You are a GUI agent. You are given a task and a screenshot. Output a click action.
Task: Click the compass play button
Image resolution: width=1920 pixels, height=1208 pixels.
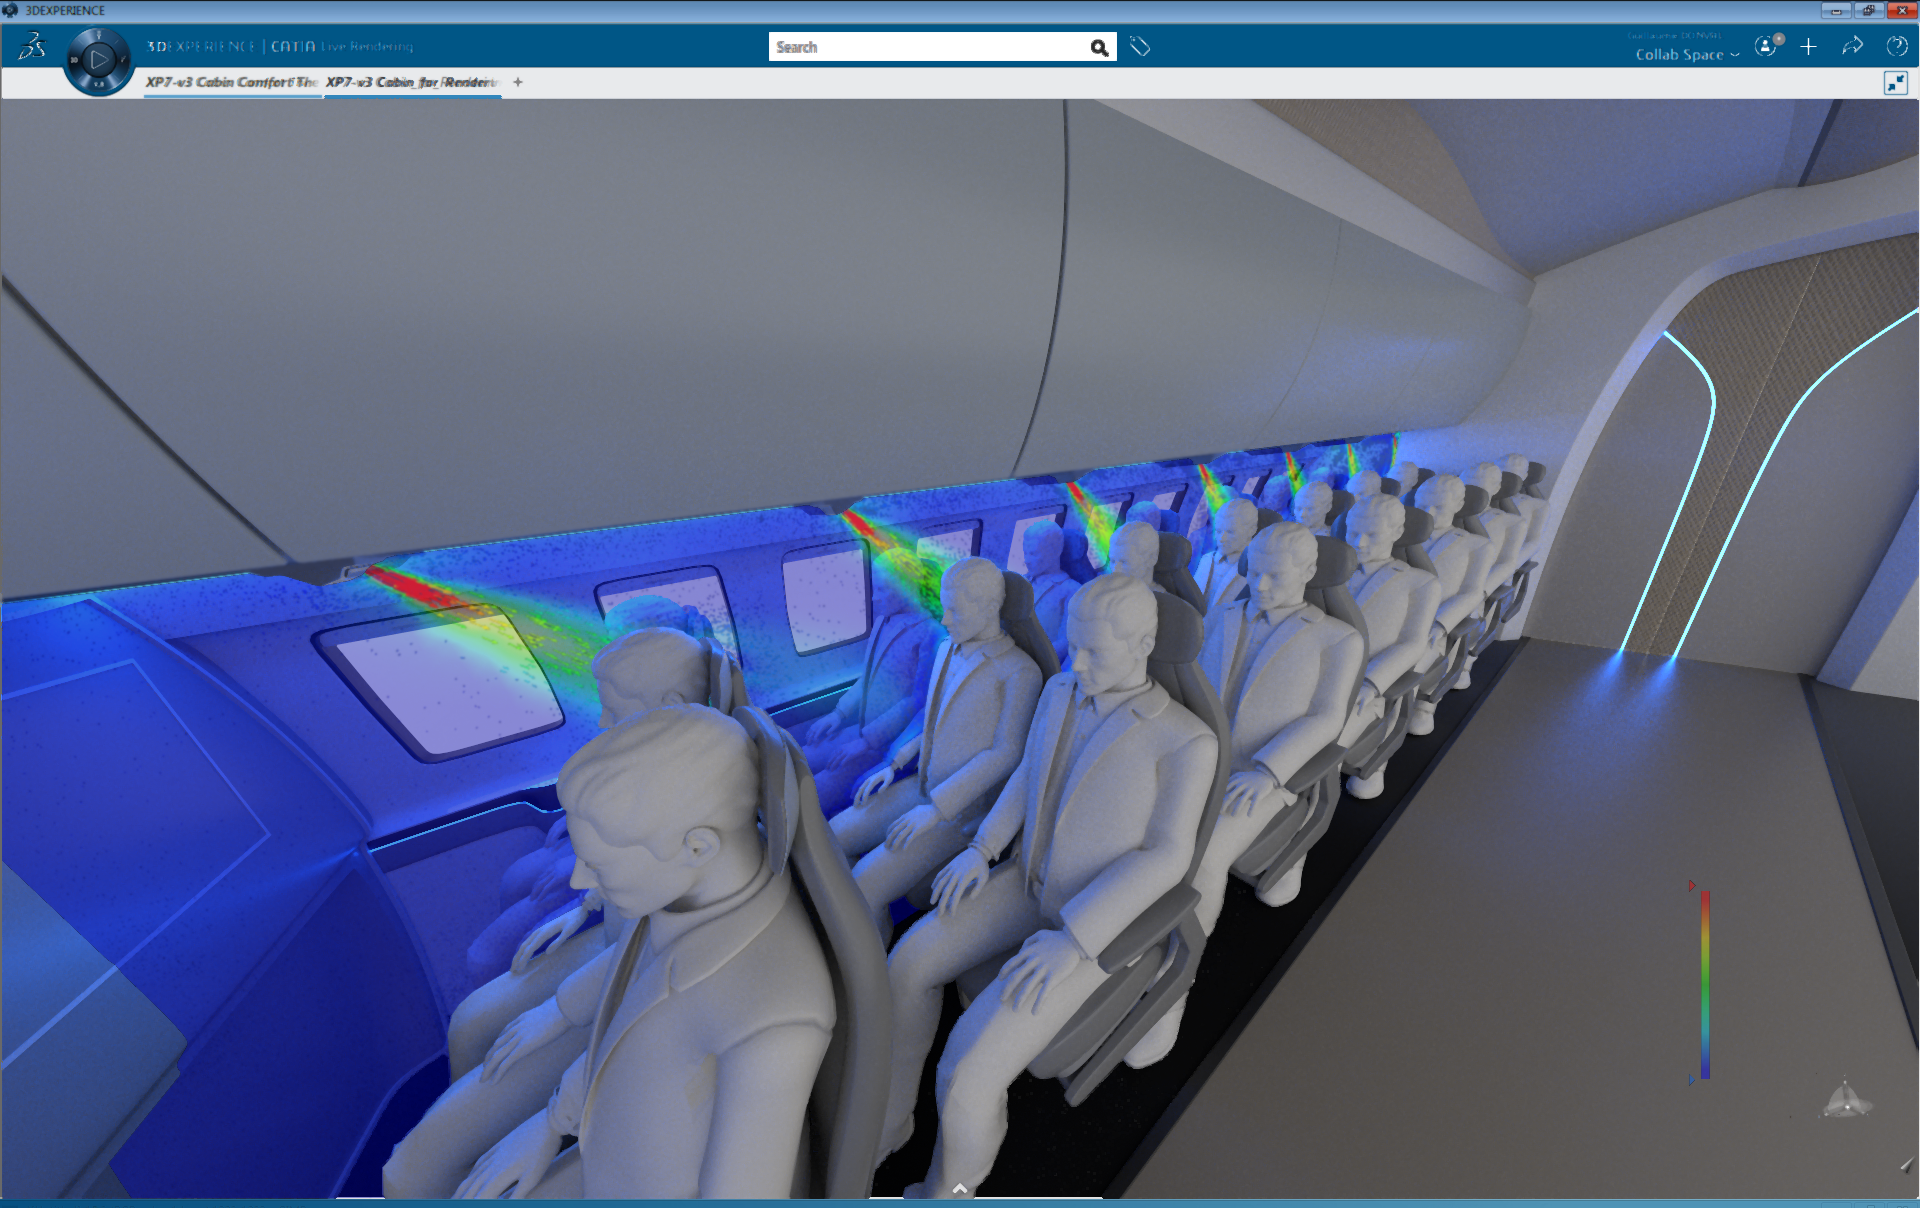tap(98, 60)
